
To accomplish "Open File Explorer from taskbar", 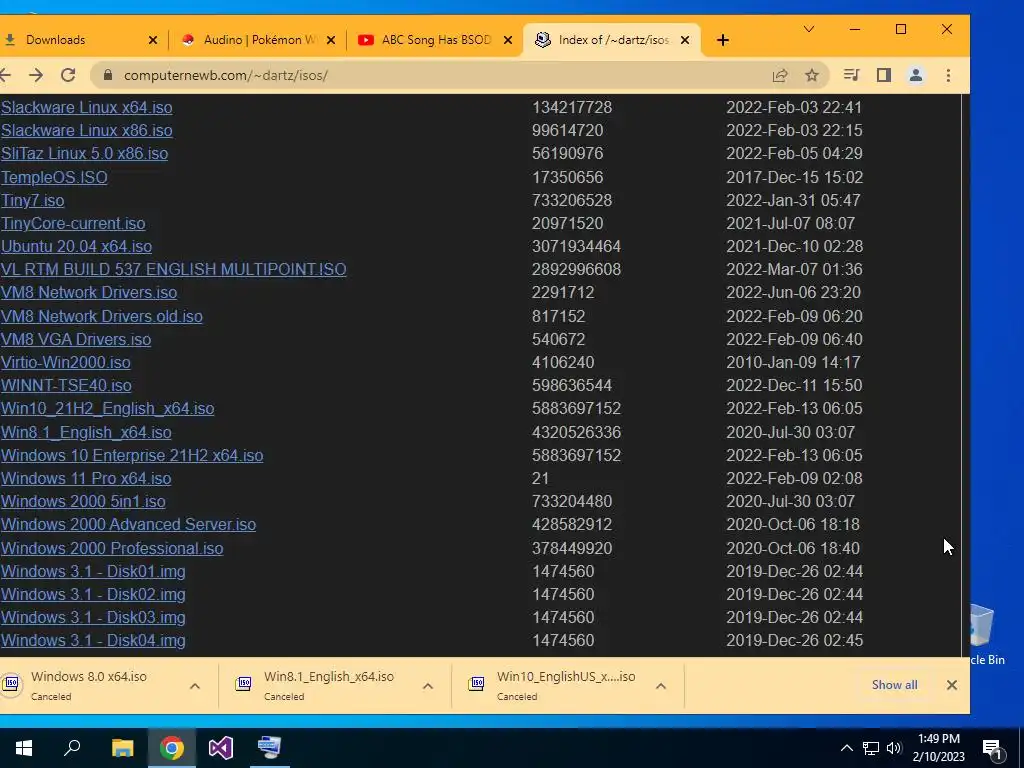I will 122,748.
